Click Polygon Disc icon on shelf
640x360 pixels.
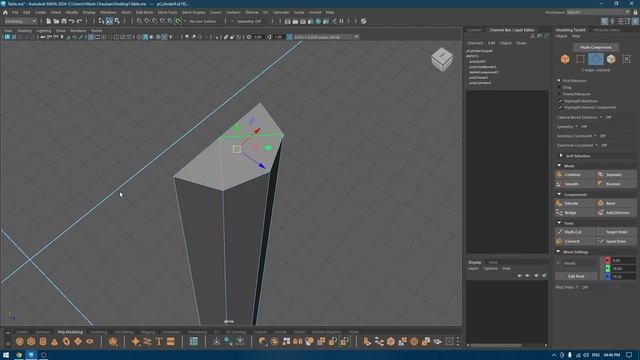point(90,341)
